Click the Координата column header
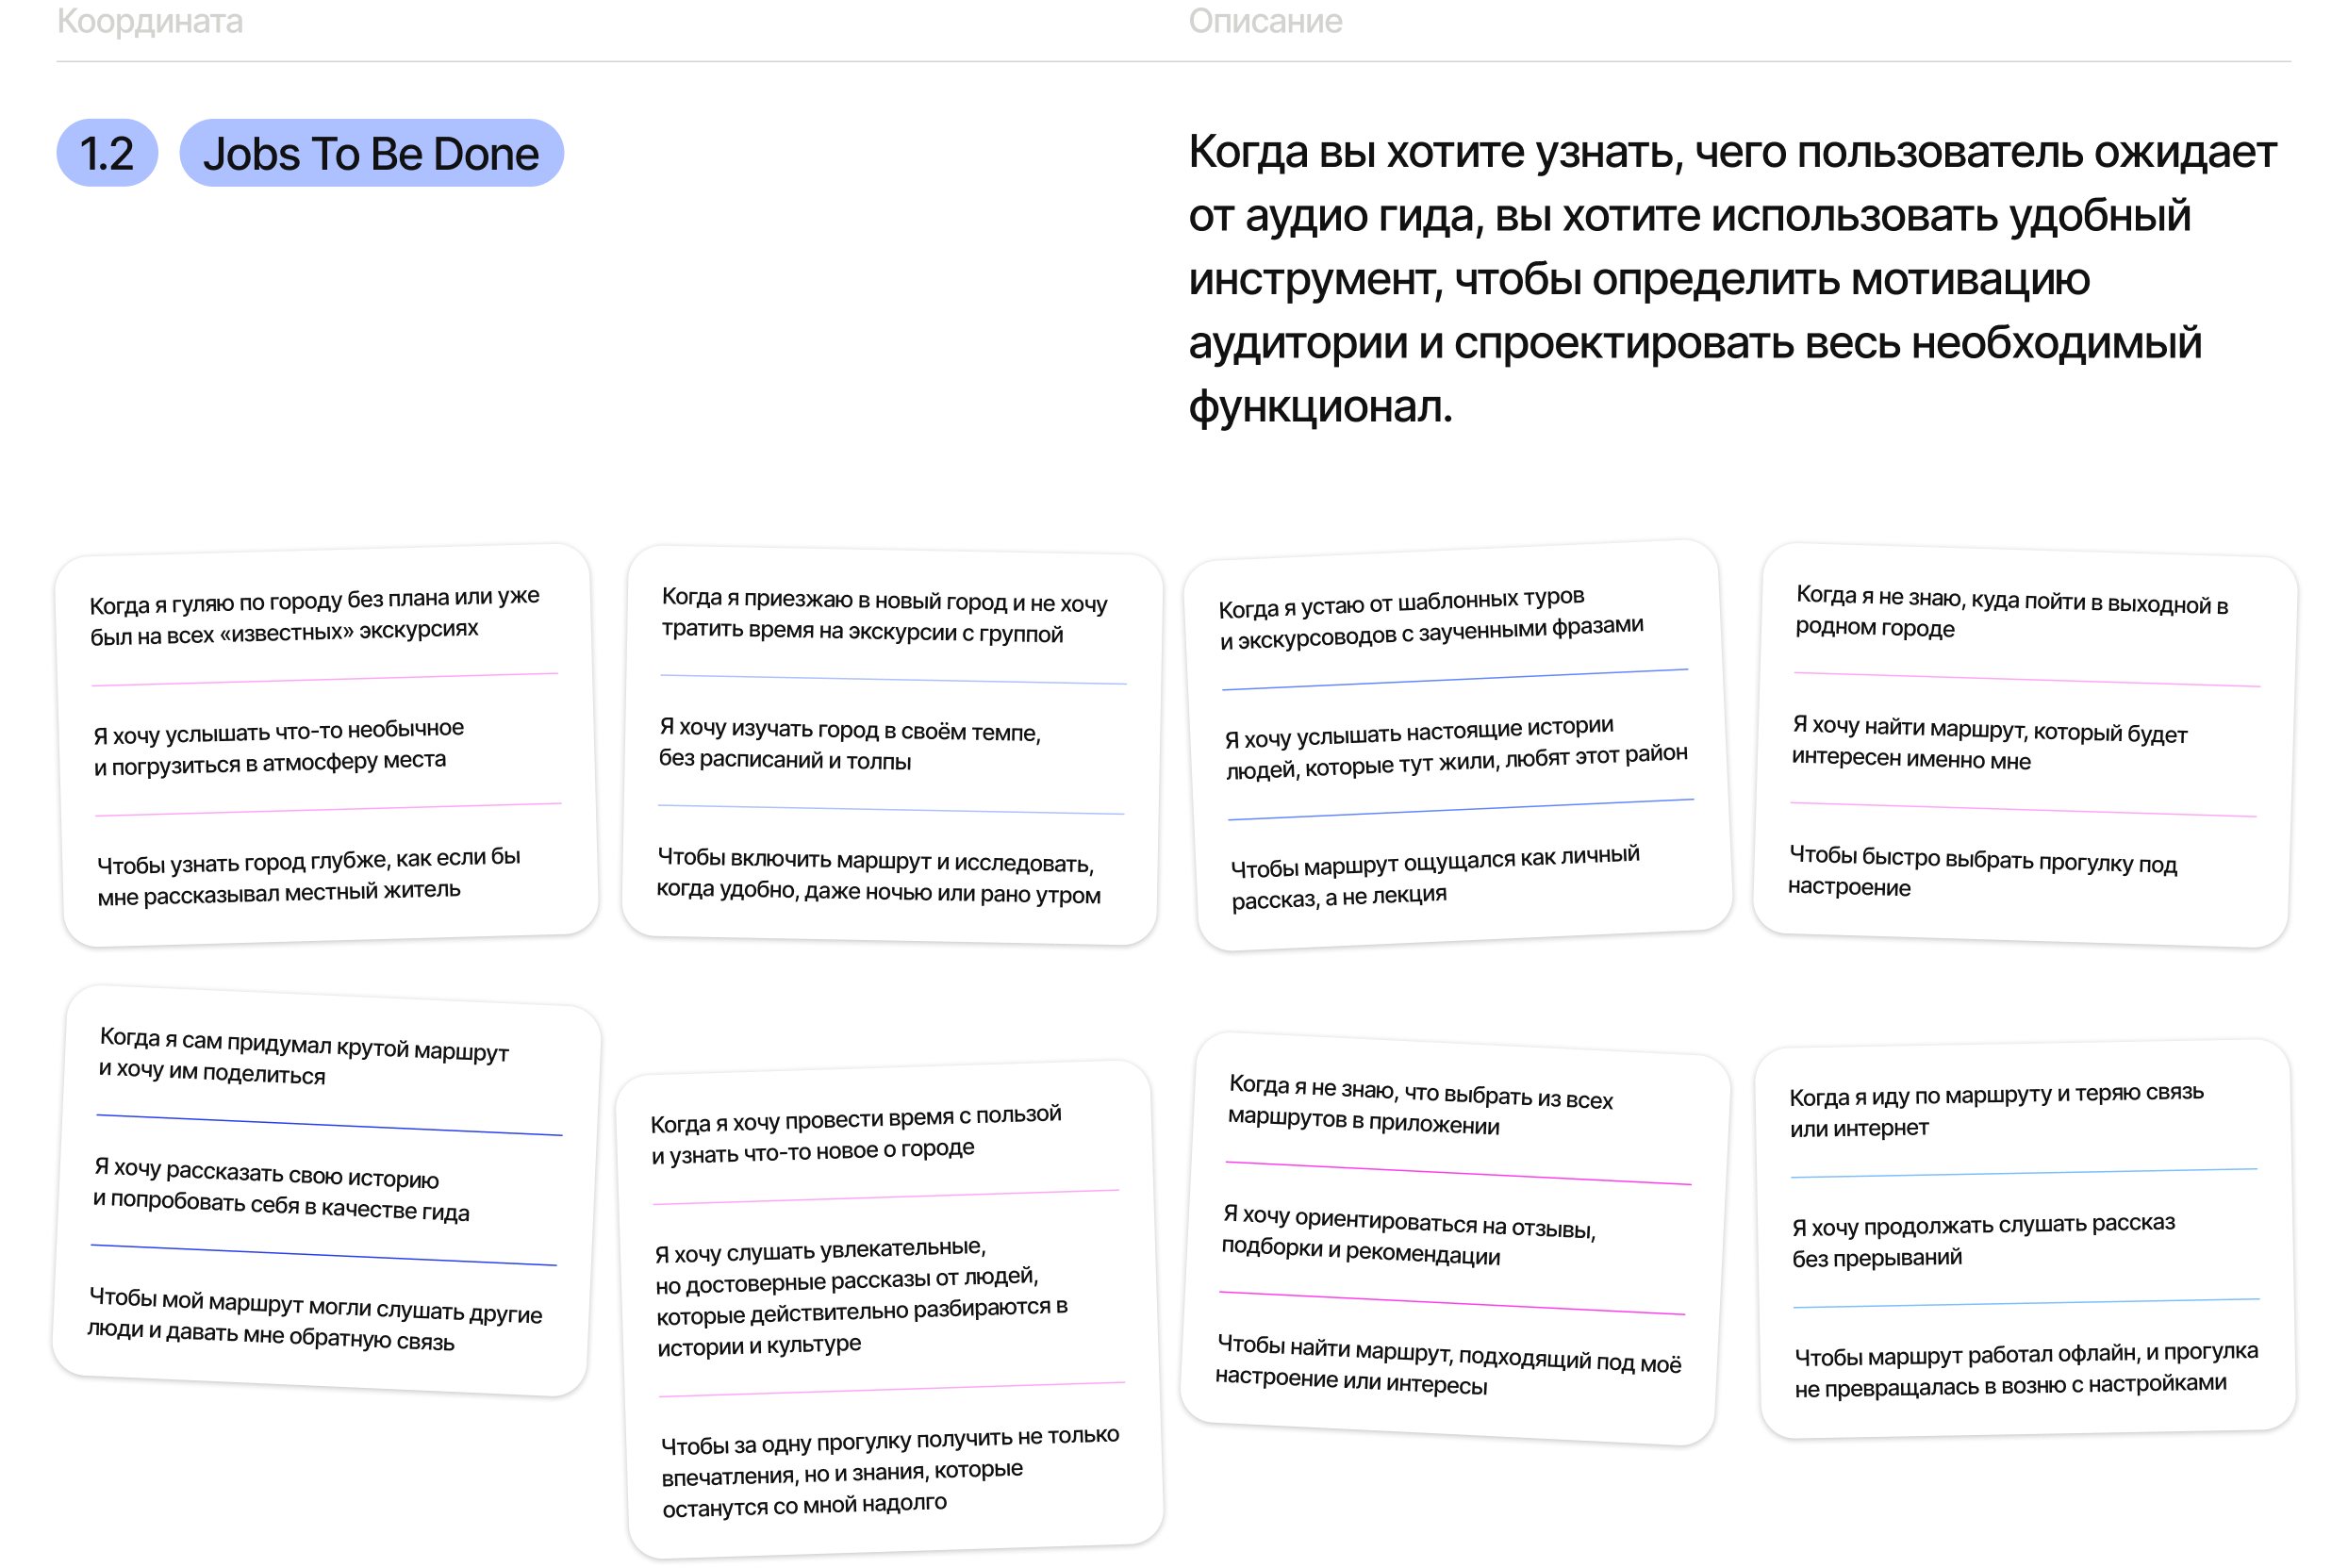The image size is (2348, 1568). tap(150, 21)
